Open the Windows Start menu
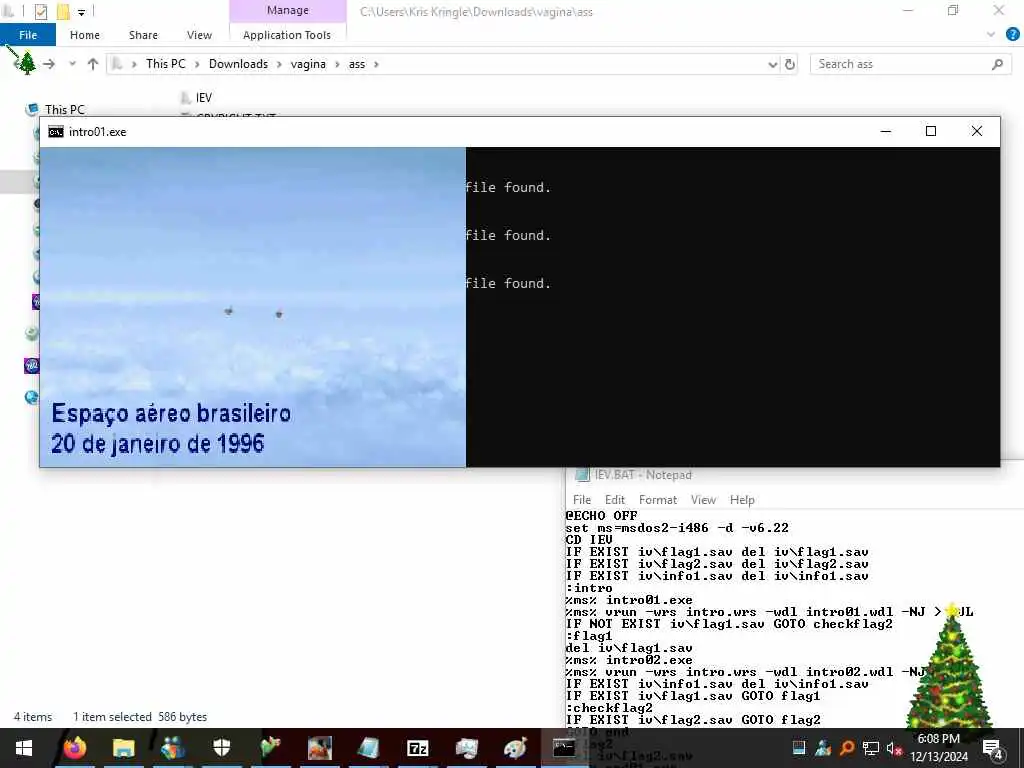 [24, 748]
